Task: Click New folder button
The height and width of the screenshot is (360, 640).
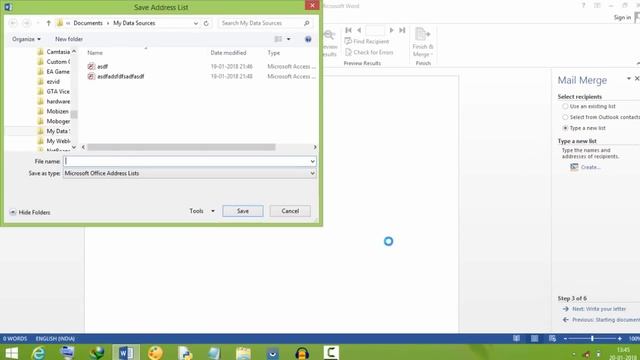Action: tap(69, 39)
